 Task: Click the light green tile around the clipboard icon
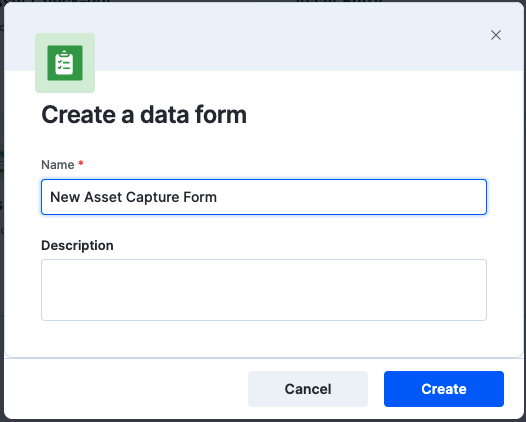[x=65, y=63]
